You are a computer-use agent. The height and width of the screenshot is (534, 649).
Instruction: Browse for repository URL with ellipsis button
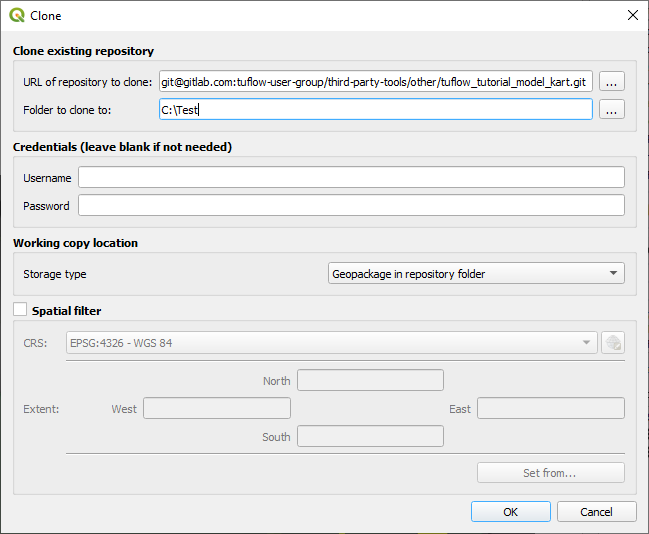click(x=612, y=81)
